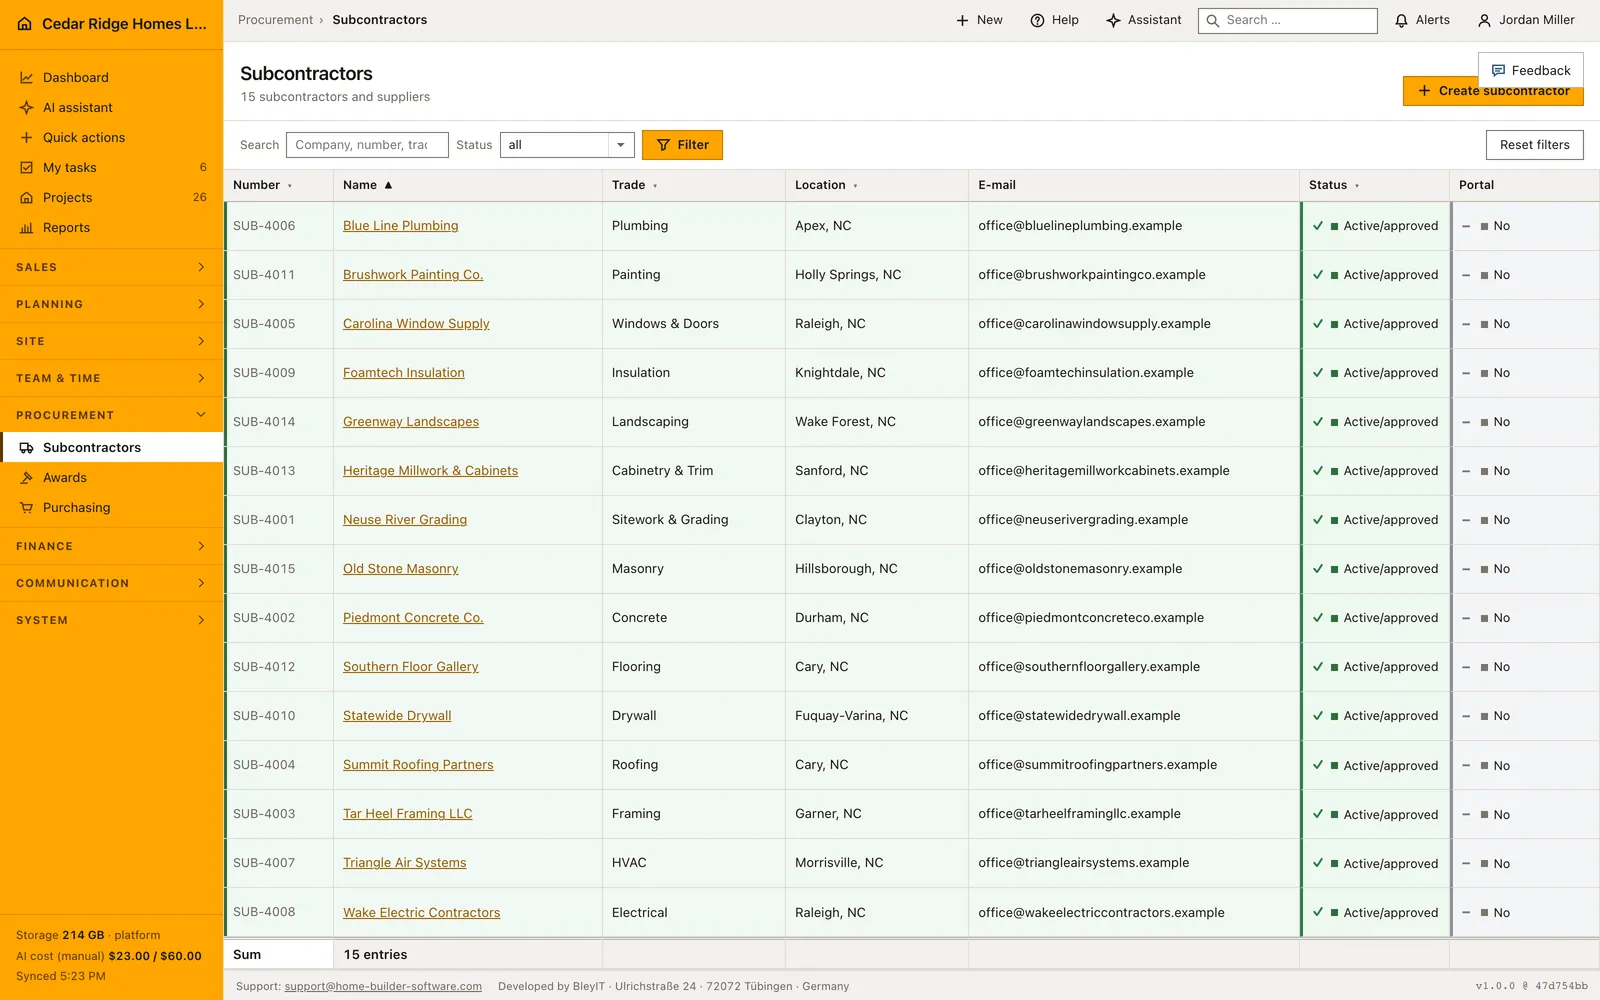
Task: Click the green checkmark for Tar Heel Framing
Action: click(x=1318, y=814)
